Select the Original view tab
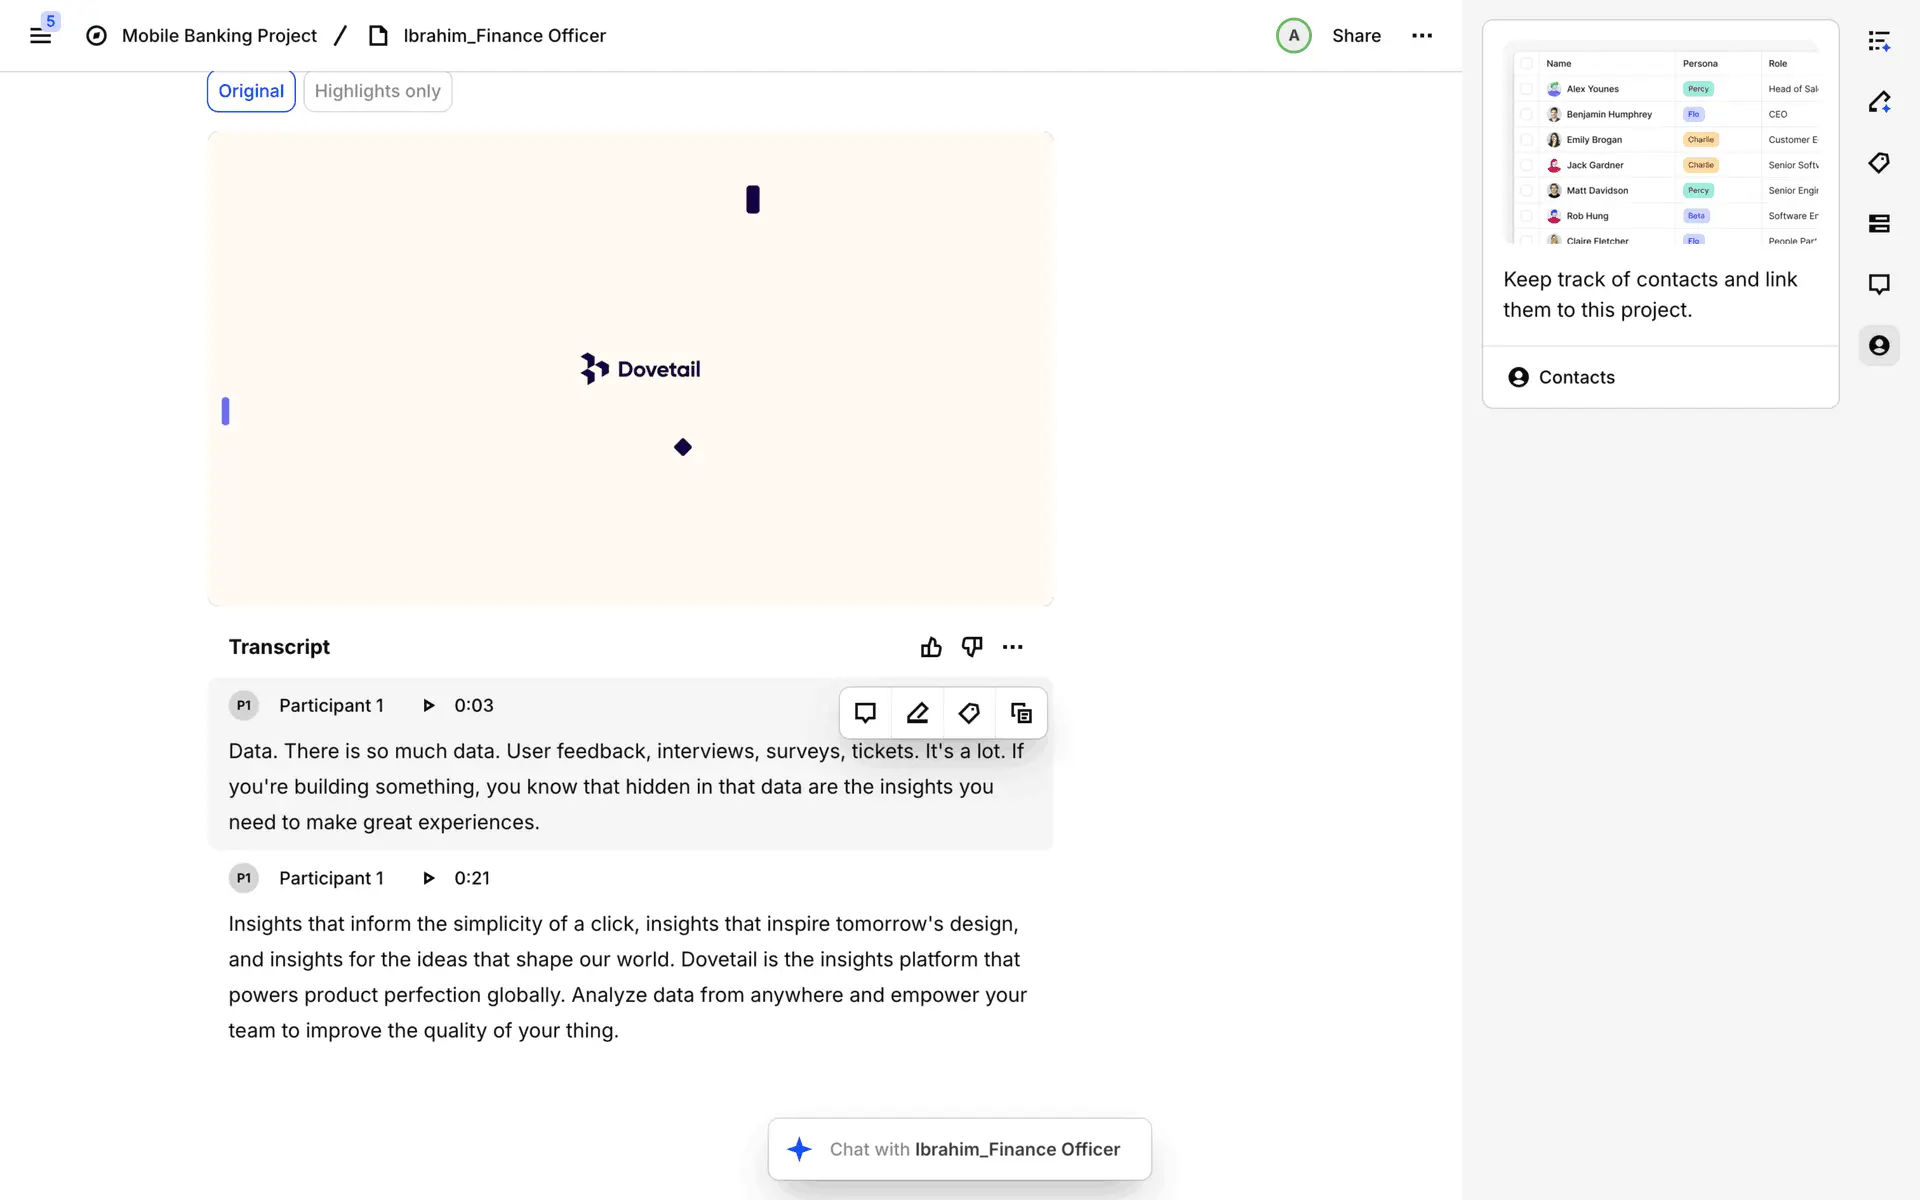The height and width of the screenshot is (1200, 1920). 251,91
